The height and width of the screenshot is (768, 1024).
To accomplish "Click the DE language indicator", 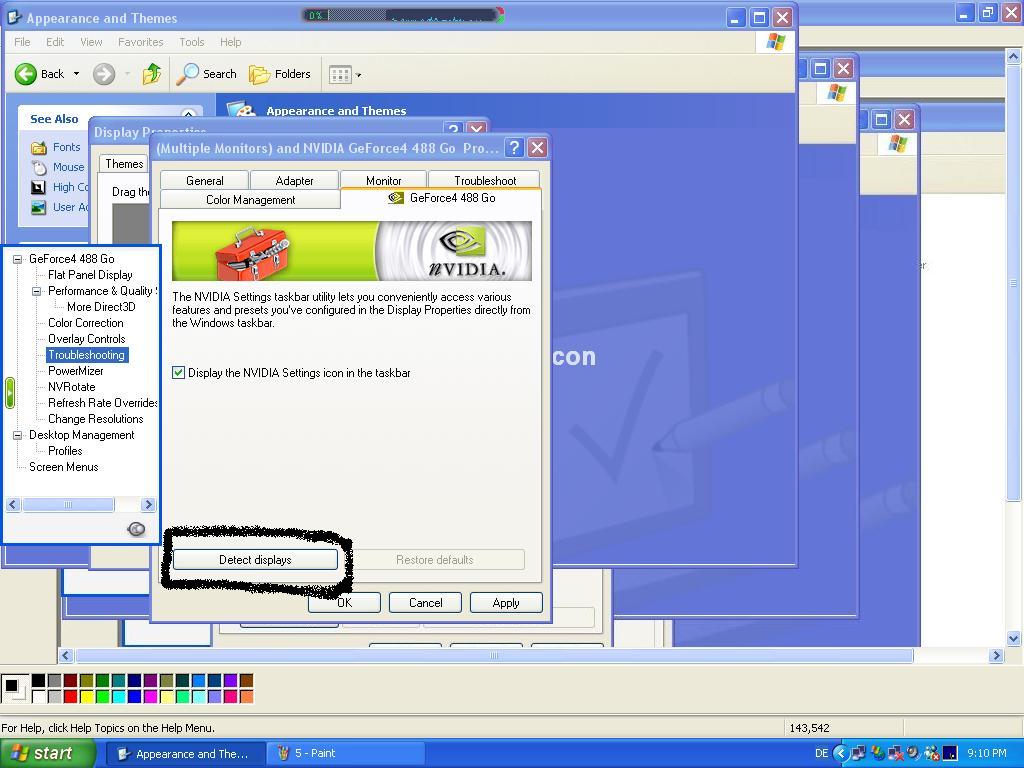I will point(822,753).
